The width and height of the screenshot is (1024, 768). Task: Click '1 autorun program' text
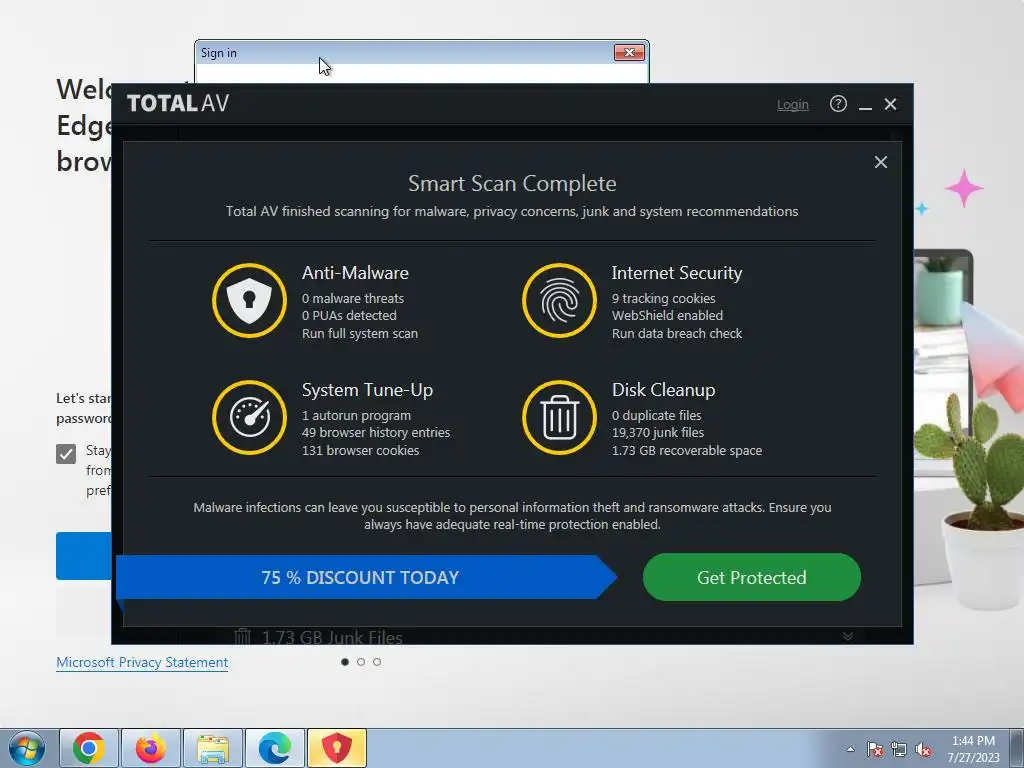[x=357, y=415]
